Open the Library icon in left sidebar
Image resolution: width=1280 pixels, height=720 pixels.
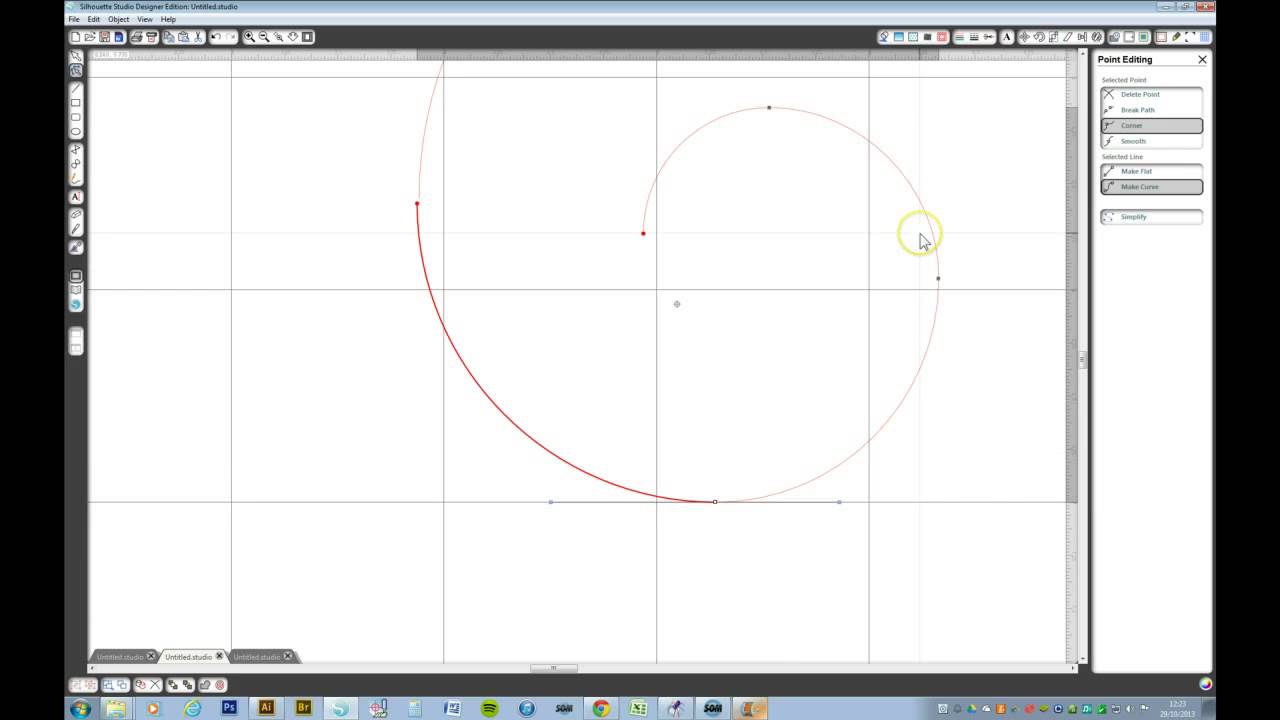pos(76,290)
